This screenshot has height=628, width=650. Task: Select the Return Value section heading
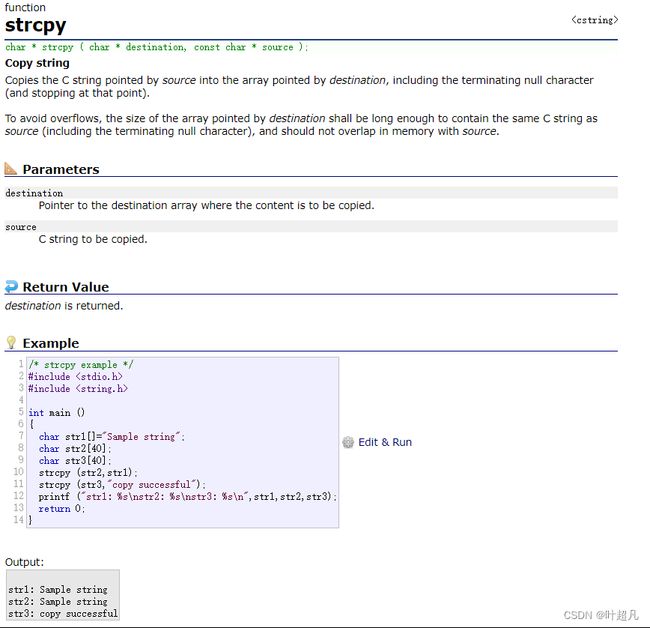66,287
